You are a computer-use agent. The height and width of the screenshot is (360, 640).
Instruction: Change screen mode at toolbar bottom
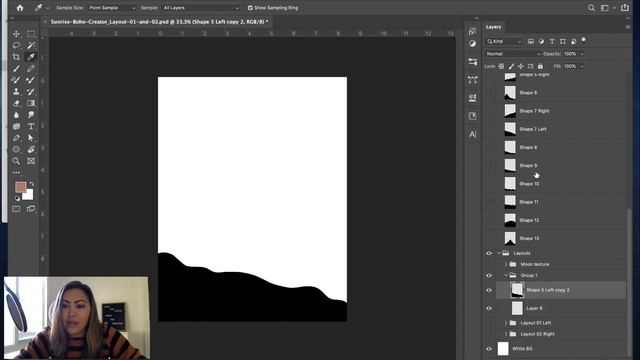[31, 209]
